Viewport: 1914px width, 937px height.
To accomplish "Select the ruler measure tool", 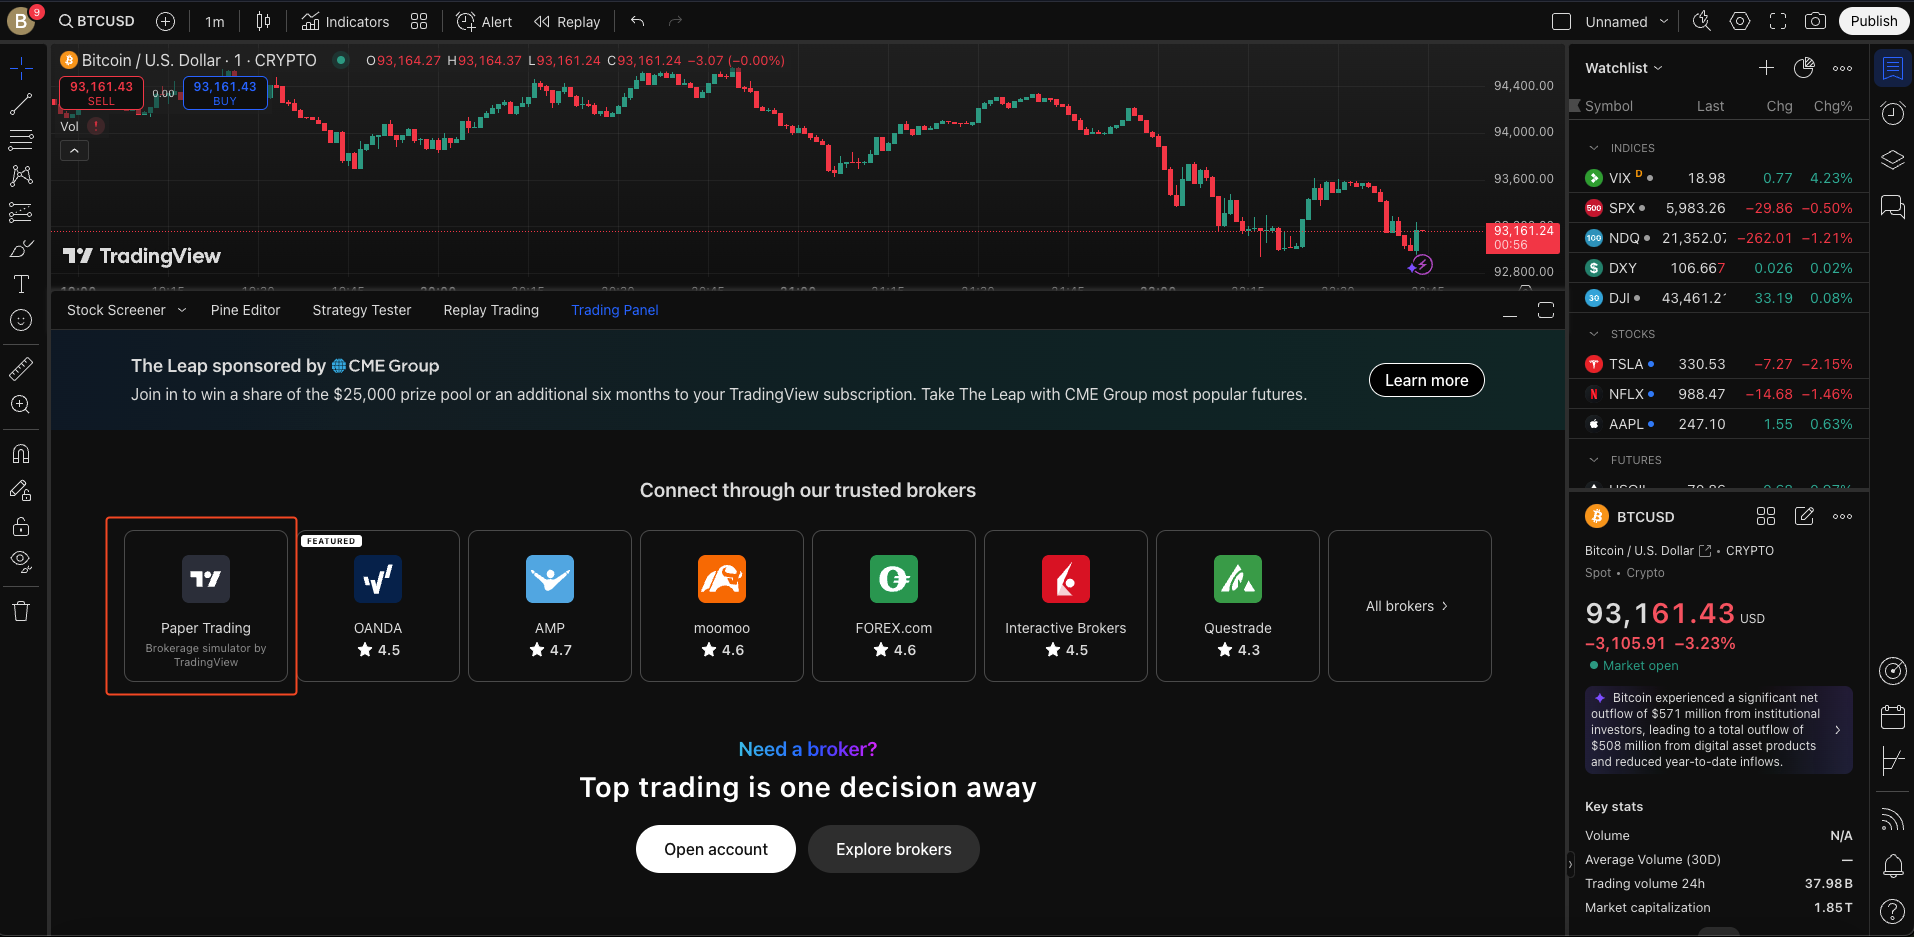I will click(x=21, y=369).
